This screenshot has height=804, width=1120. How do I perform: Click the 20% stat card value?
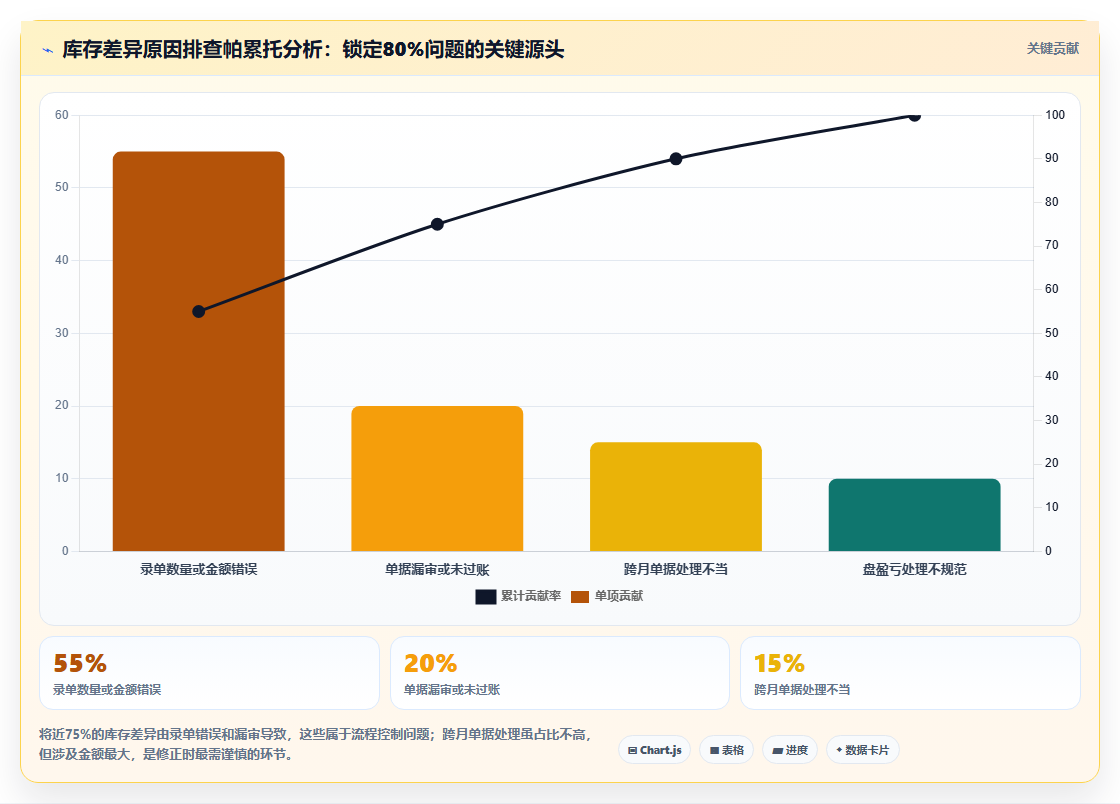tap(430, 663)
